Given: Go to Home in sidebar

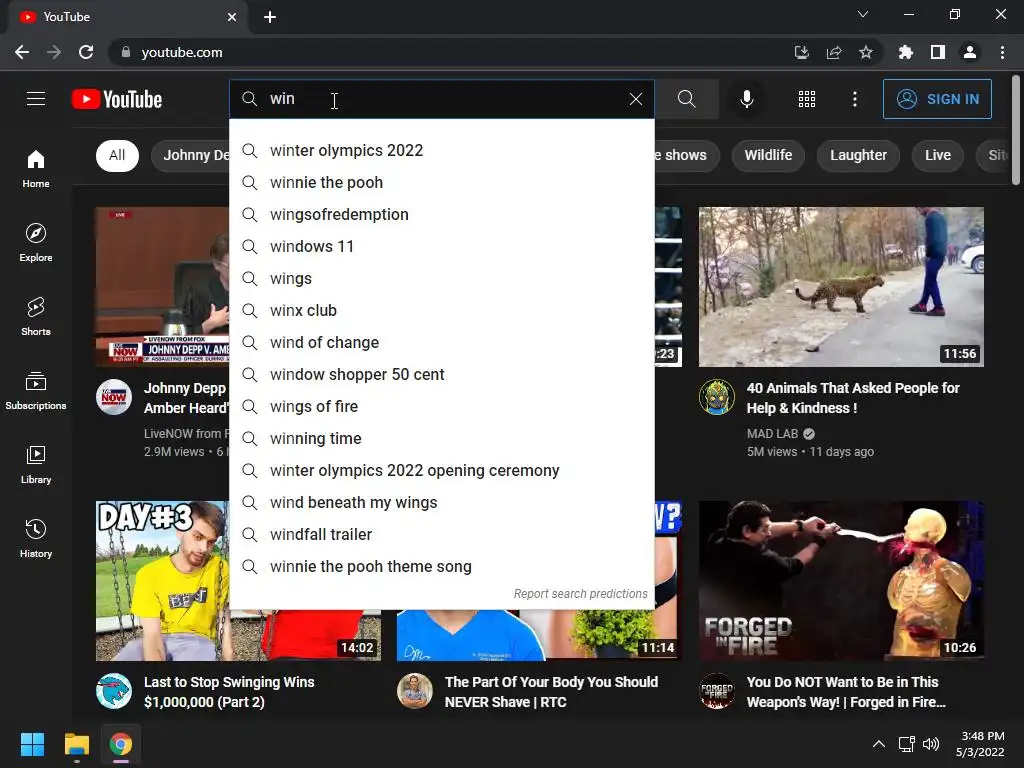Looking at the screenshot, I should coord(36,168).
